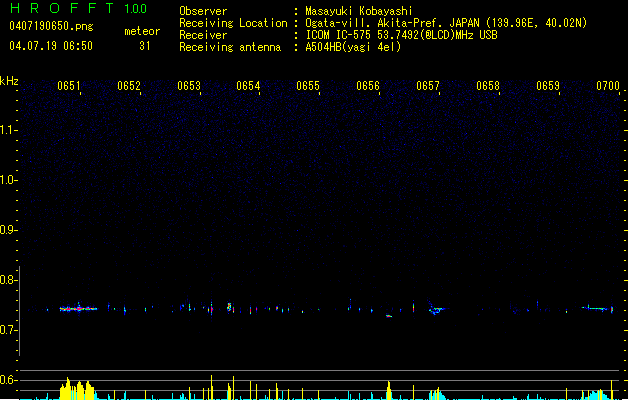Click the 0653 time marker
Viewport: 629px width, 400px height.
point(189,86)
